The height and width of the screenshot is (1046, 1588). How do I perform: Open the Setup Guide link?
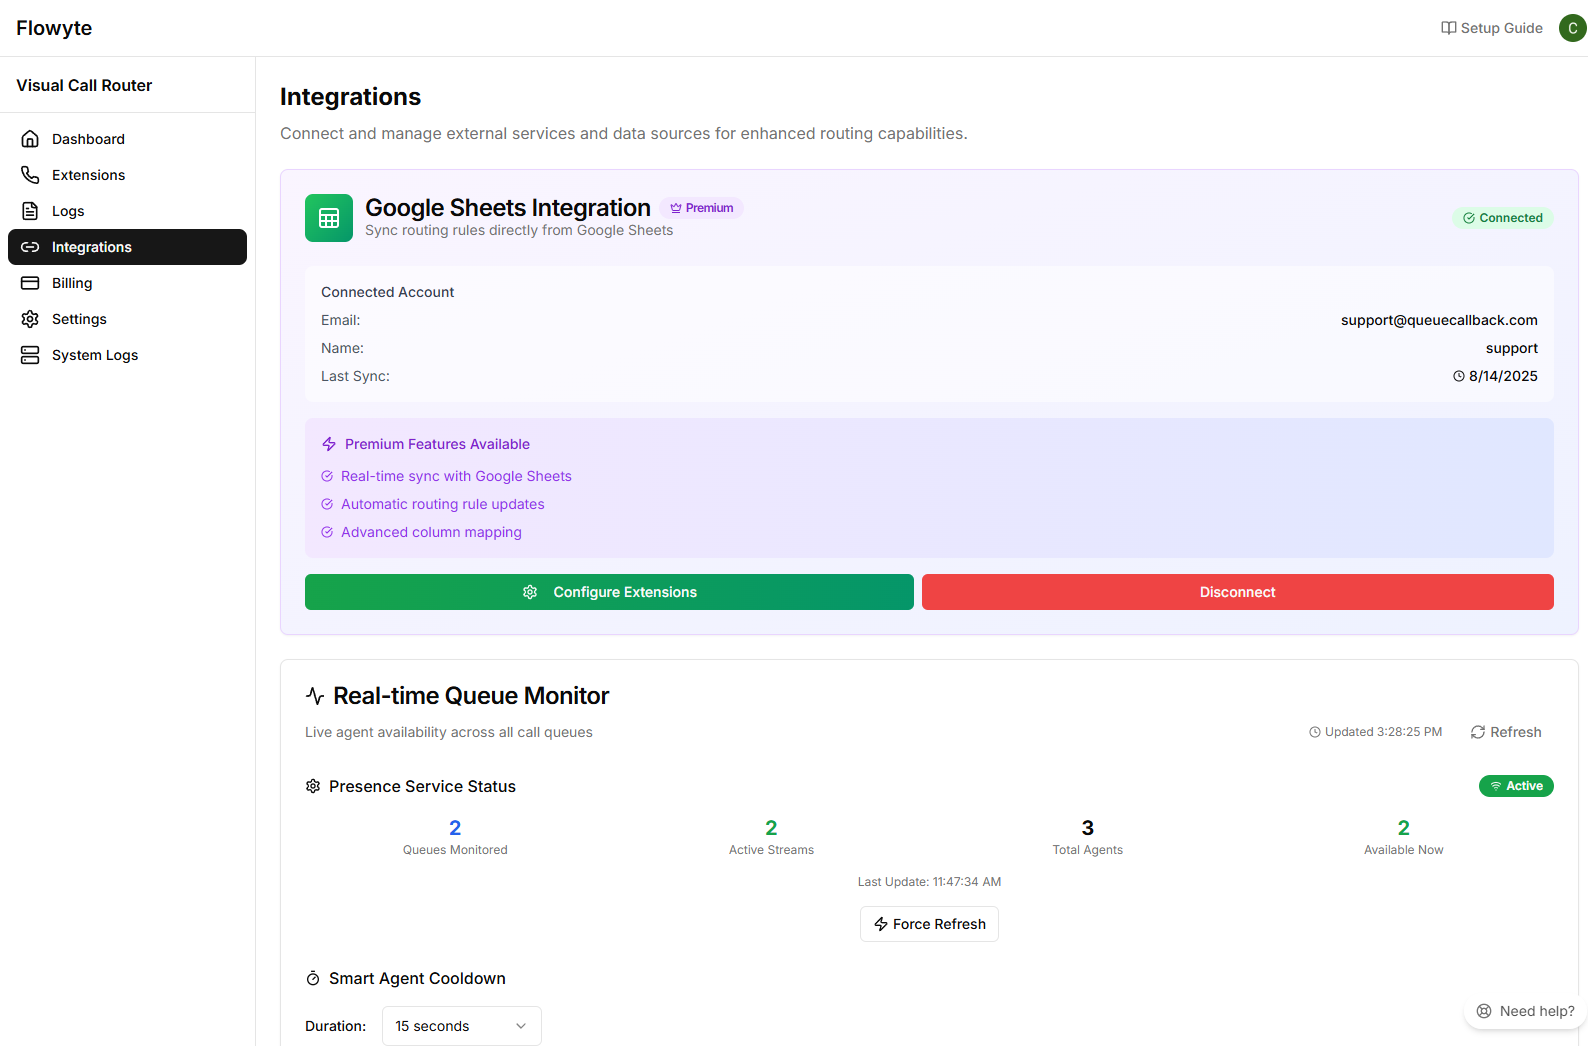coord(1491,28)
